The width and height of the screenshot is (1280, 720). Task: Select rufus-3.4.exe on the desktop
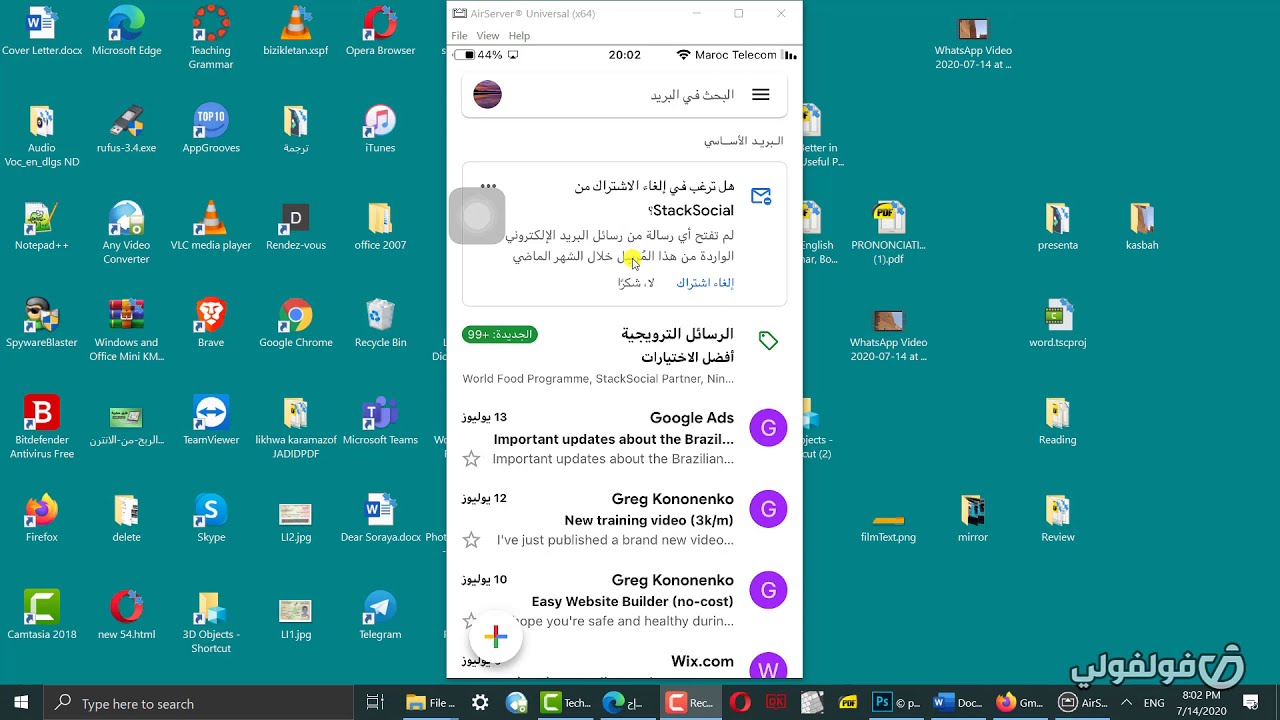[x=127, y=128]
